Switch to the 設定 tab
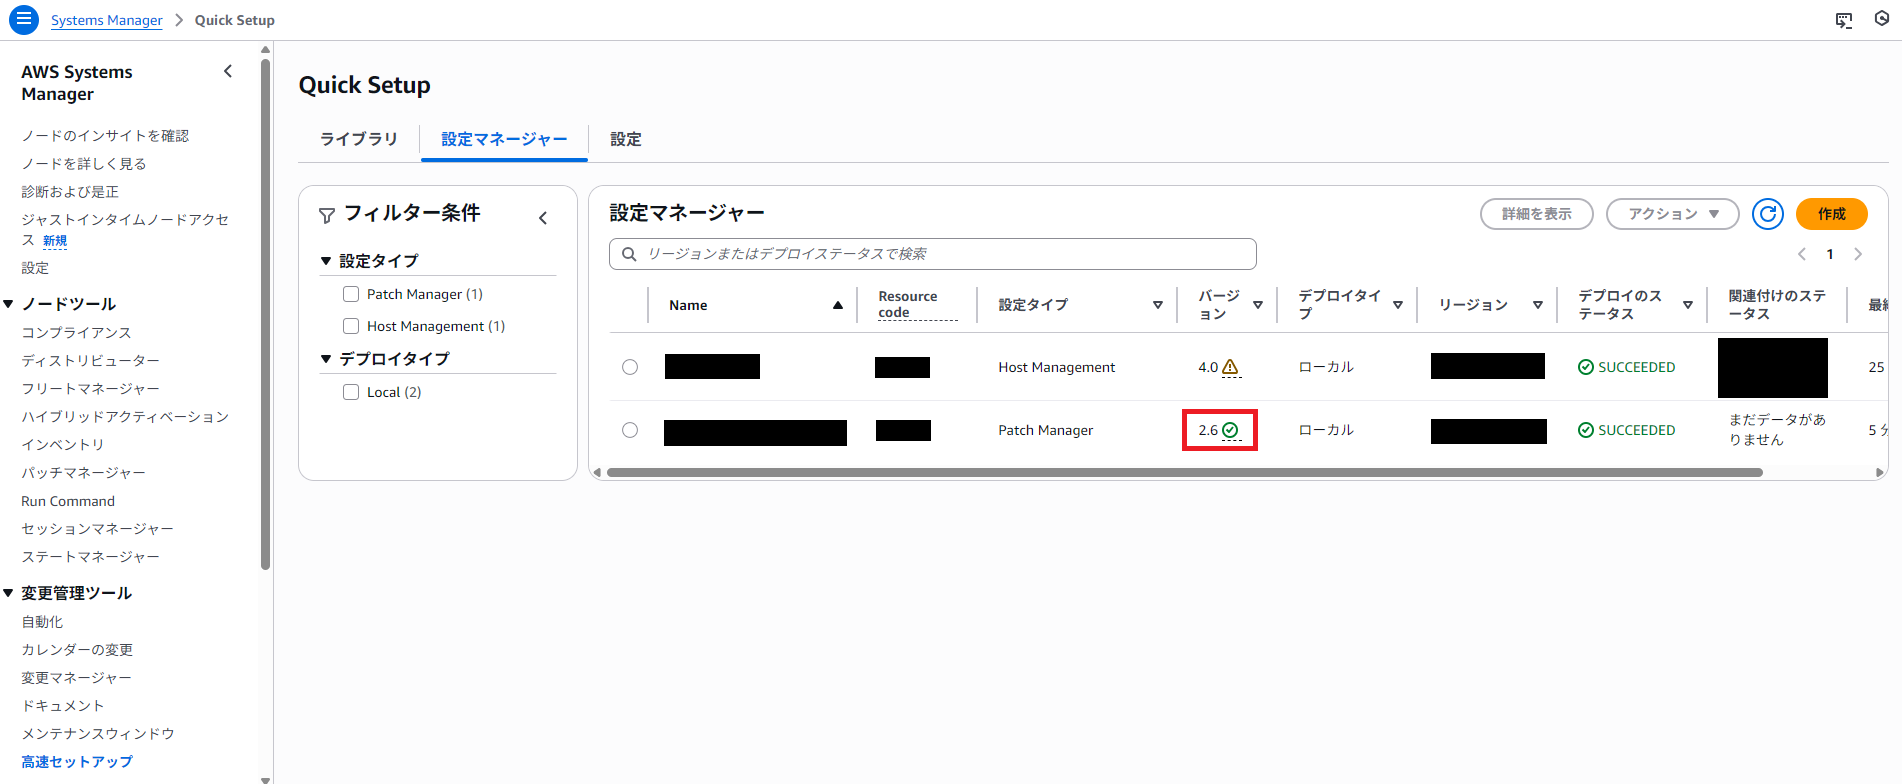Image resolution: width=1902 pixels, height=784 pixels. pyautogui.click(x=626, y=139)
